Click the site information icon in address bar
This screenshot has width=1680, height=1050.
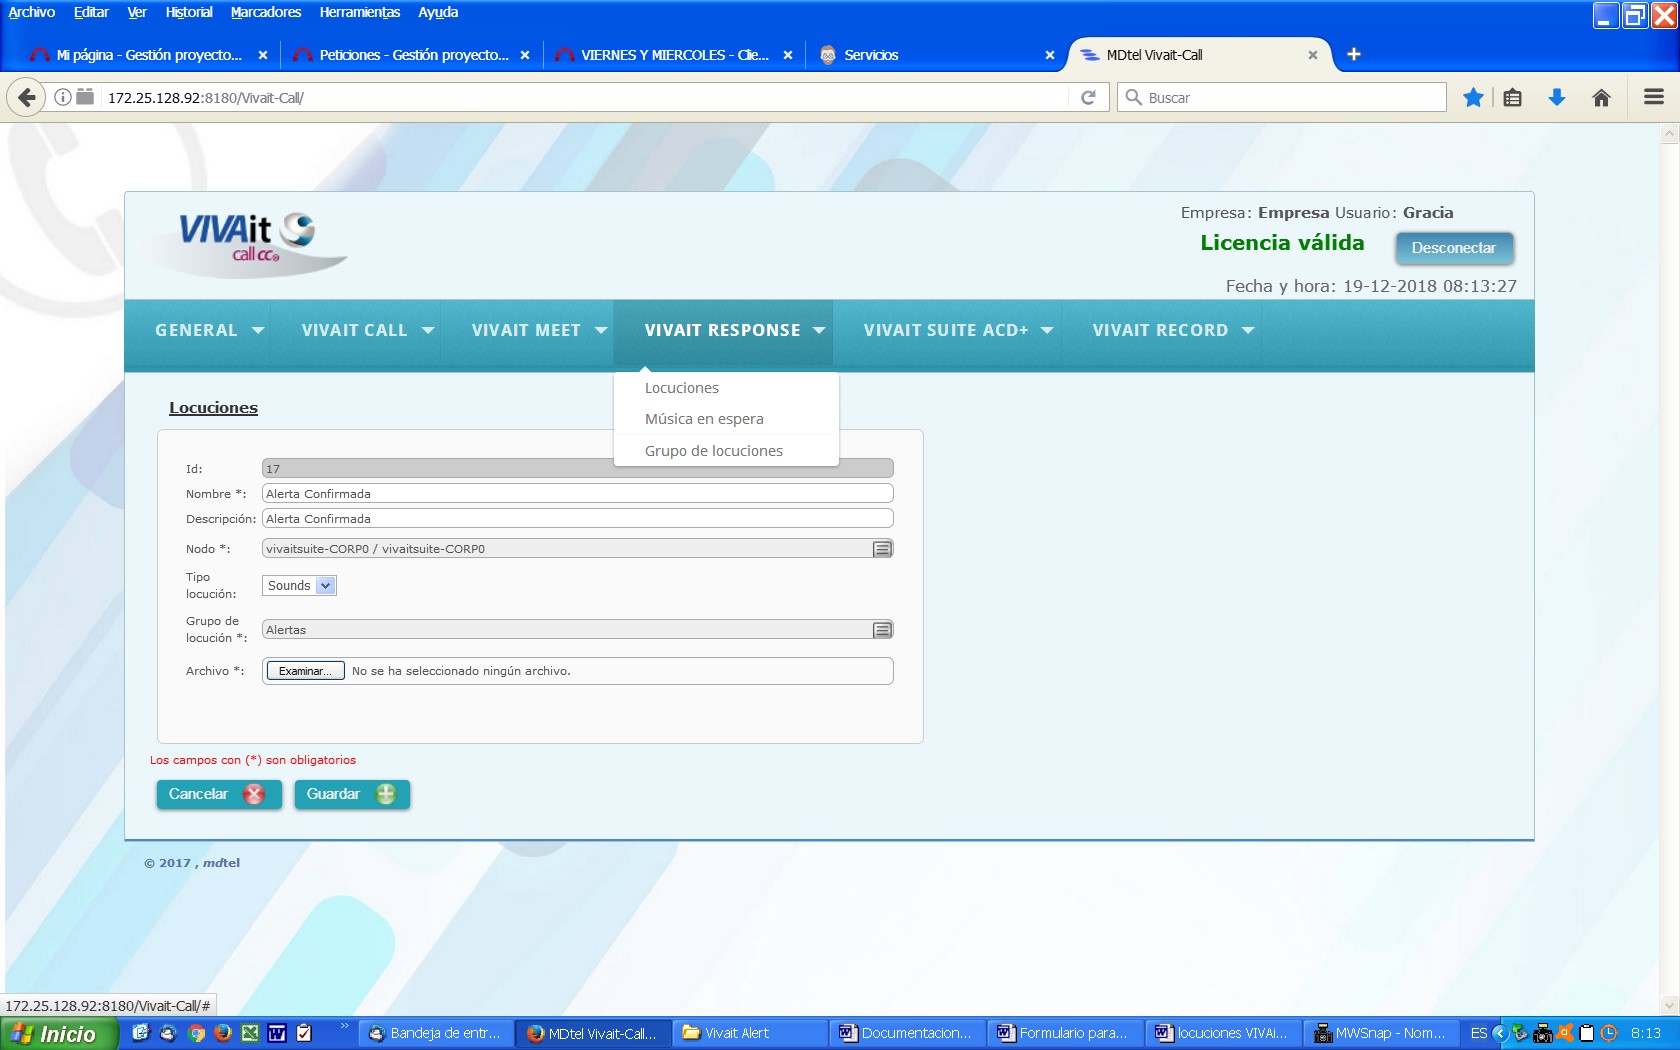click(x=62, y=97)
